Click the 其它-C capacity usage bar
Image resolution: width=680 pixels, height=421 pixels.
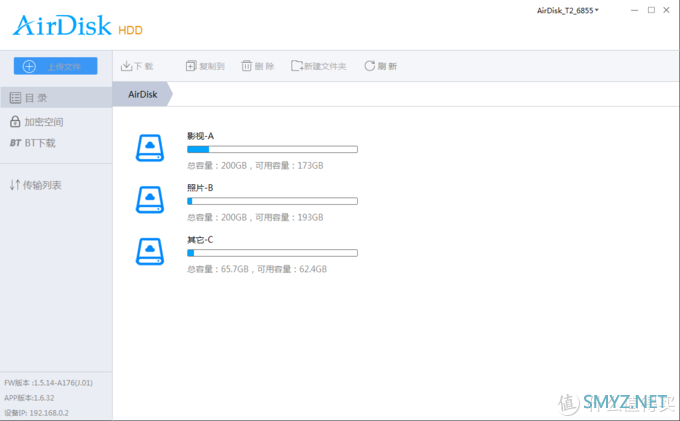coord(272,253)
